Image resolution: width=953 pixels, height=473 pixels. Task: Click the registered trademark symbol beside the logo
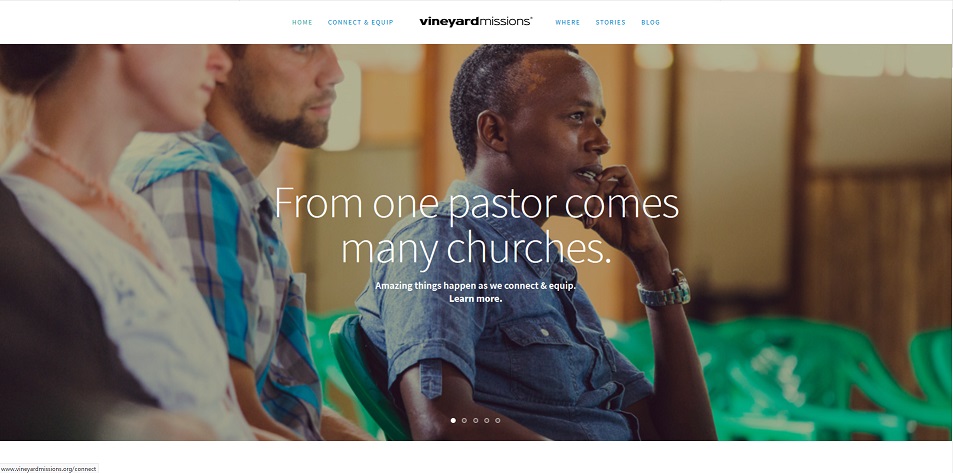click(x=531, y=18)
